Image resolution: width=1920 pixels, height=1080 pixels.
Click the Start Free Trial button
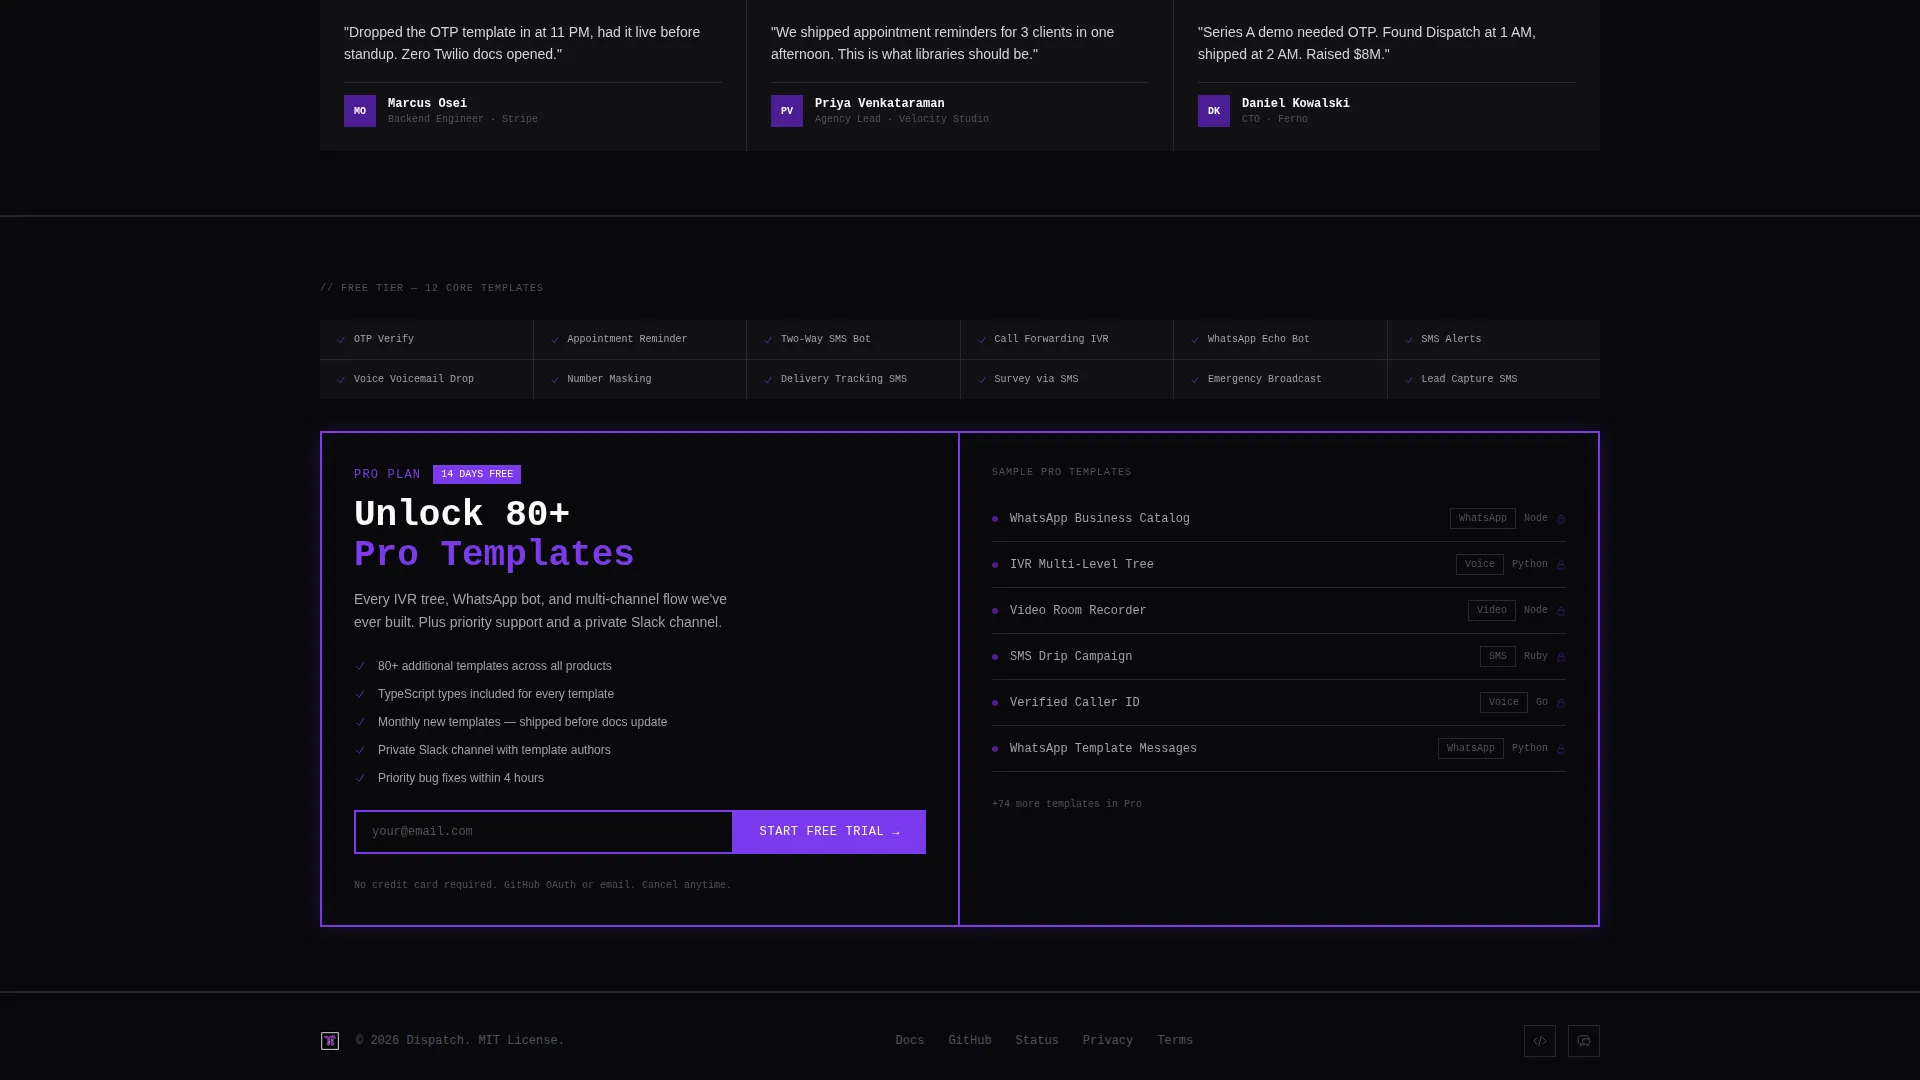tap(829, 832)
